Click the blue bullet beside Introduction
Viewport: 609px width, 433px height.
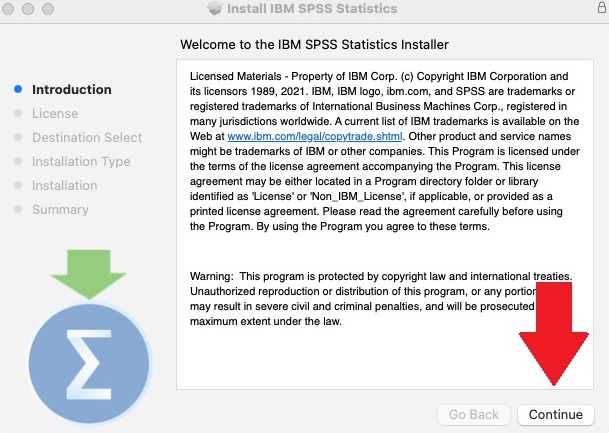(x=18, y=89)
